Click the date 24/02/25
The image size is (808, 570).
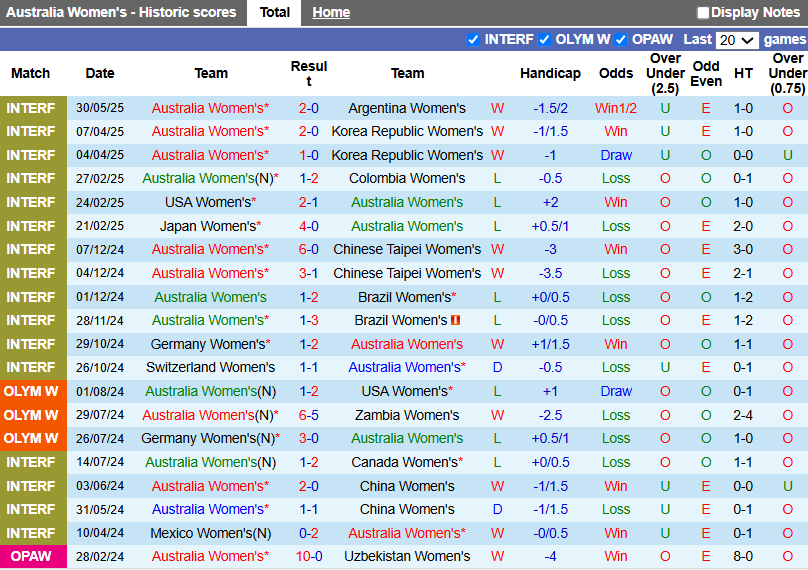(x=100, y=203)
